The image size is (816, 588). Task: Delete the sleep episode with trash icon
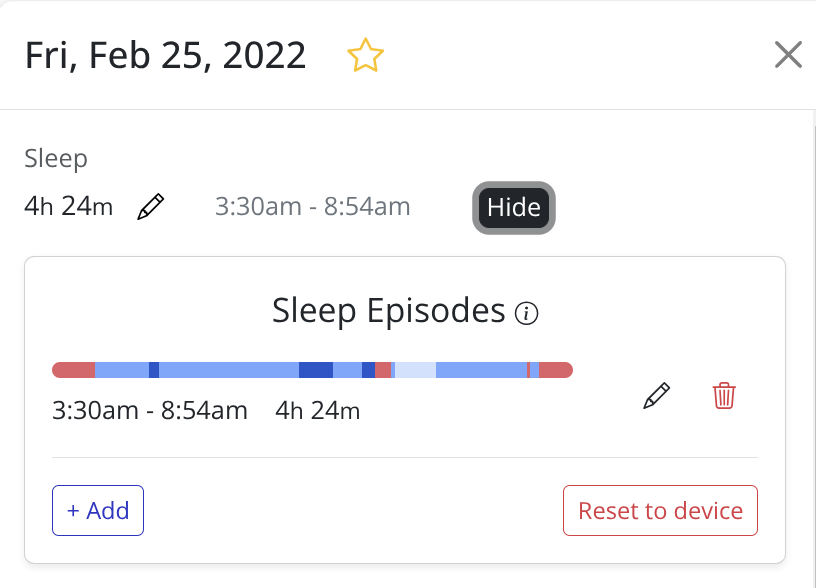(724, 396)
